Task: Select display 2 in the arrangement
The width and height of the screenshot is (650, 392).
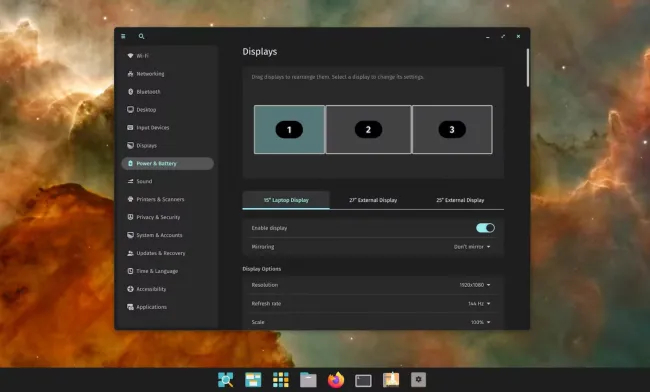Action: click(369, 129)
